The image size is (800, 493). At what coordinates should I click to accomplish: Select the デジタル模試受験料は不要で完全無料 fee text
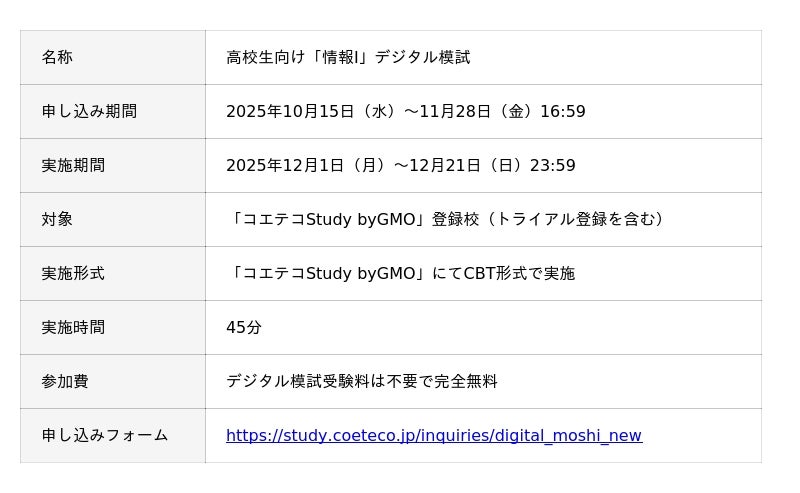361,382
